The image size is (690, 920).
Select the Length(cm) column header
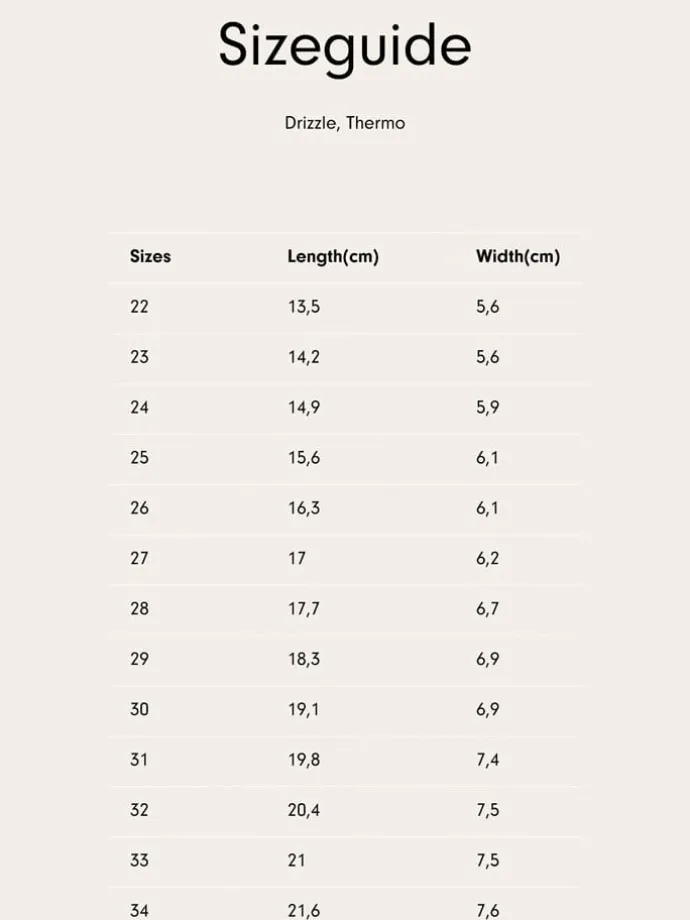pyautogui.click(x=332, y=257)
